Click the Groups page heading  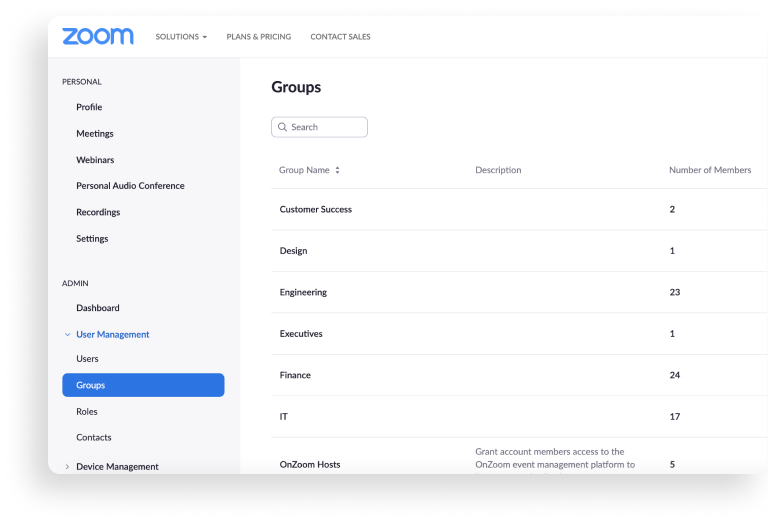(296, 87)
